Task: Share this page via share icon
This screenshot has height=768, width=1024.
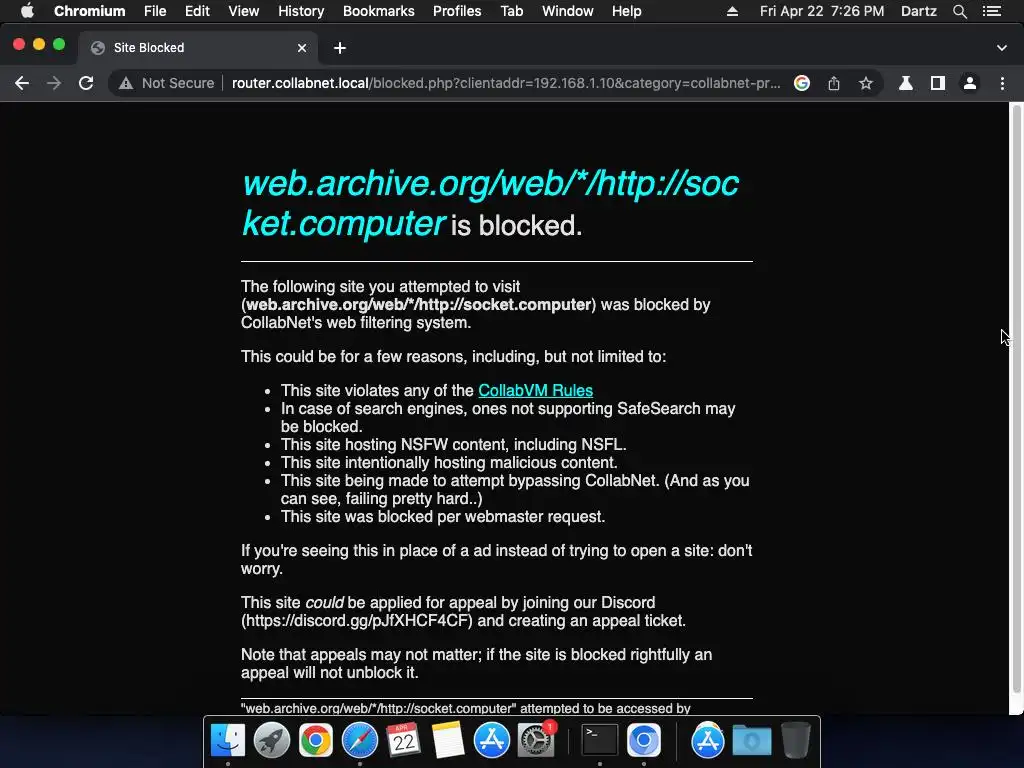Action: [834, 83]
